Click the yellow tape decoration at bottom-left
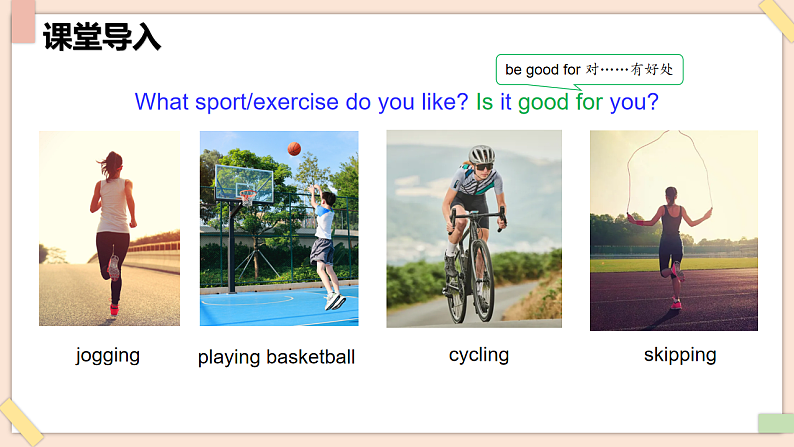The image size is (794, 447). 20,421
